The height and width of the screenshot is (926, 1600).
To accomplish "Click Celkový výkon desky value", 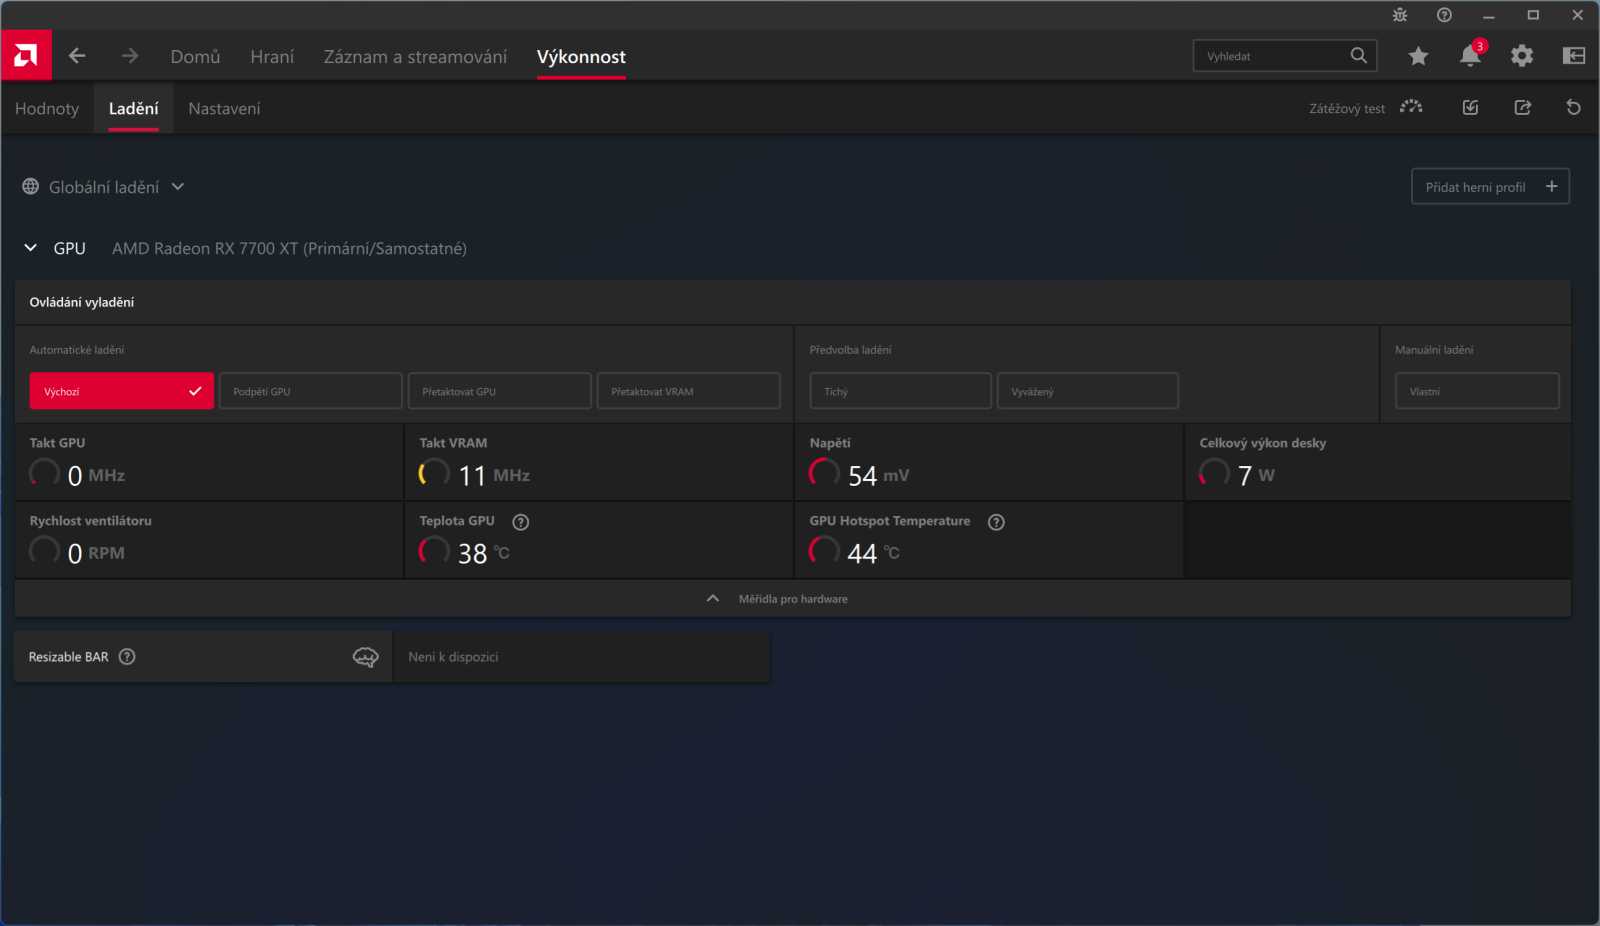I will 1256,475.
